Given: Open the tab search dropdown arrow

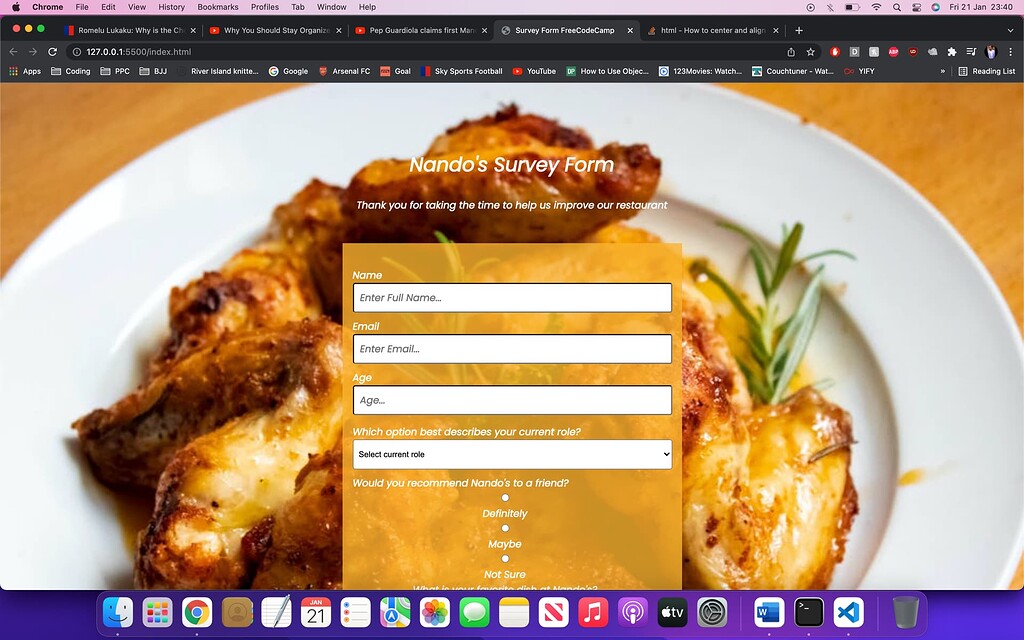Looking at the screenshot, I should (1010, 30).
